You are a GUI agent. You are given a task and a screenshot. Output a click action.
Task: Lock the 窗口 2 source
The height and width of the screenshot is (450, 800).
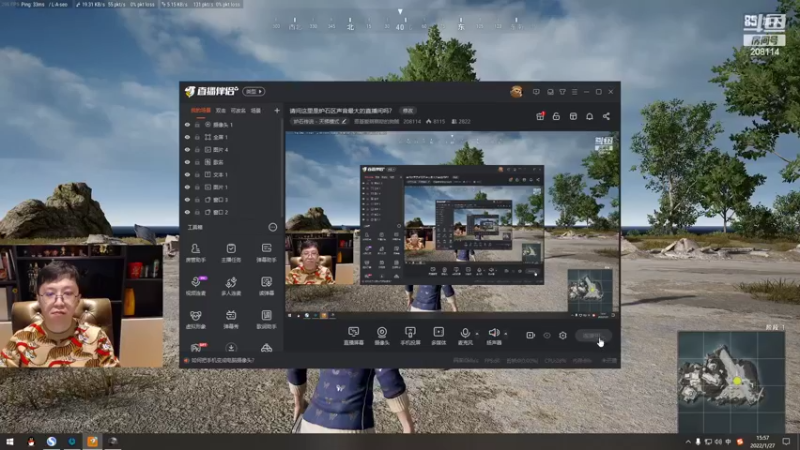197,212
